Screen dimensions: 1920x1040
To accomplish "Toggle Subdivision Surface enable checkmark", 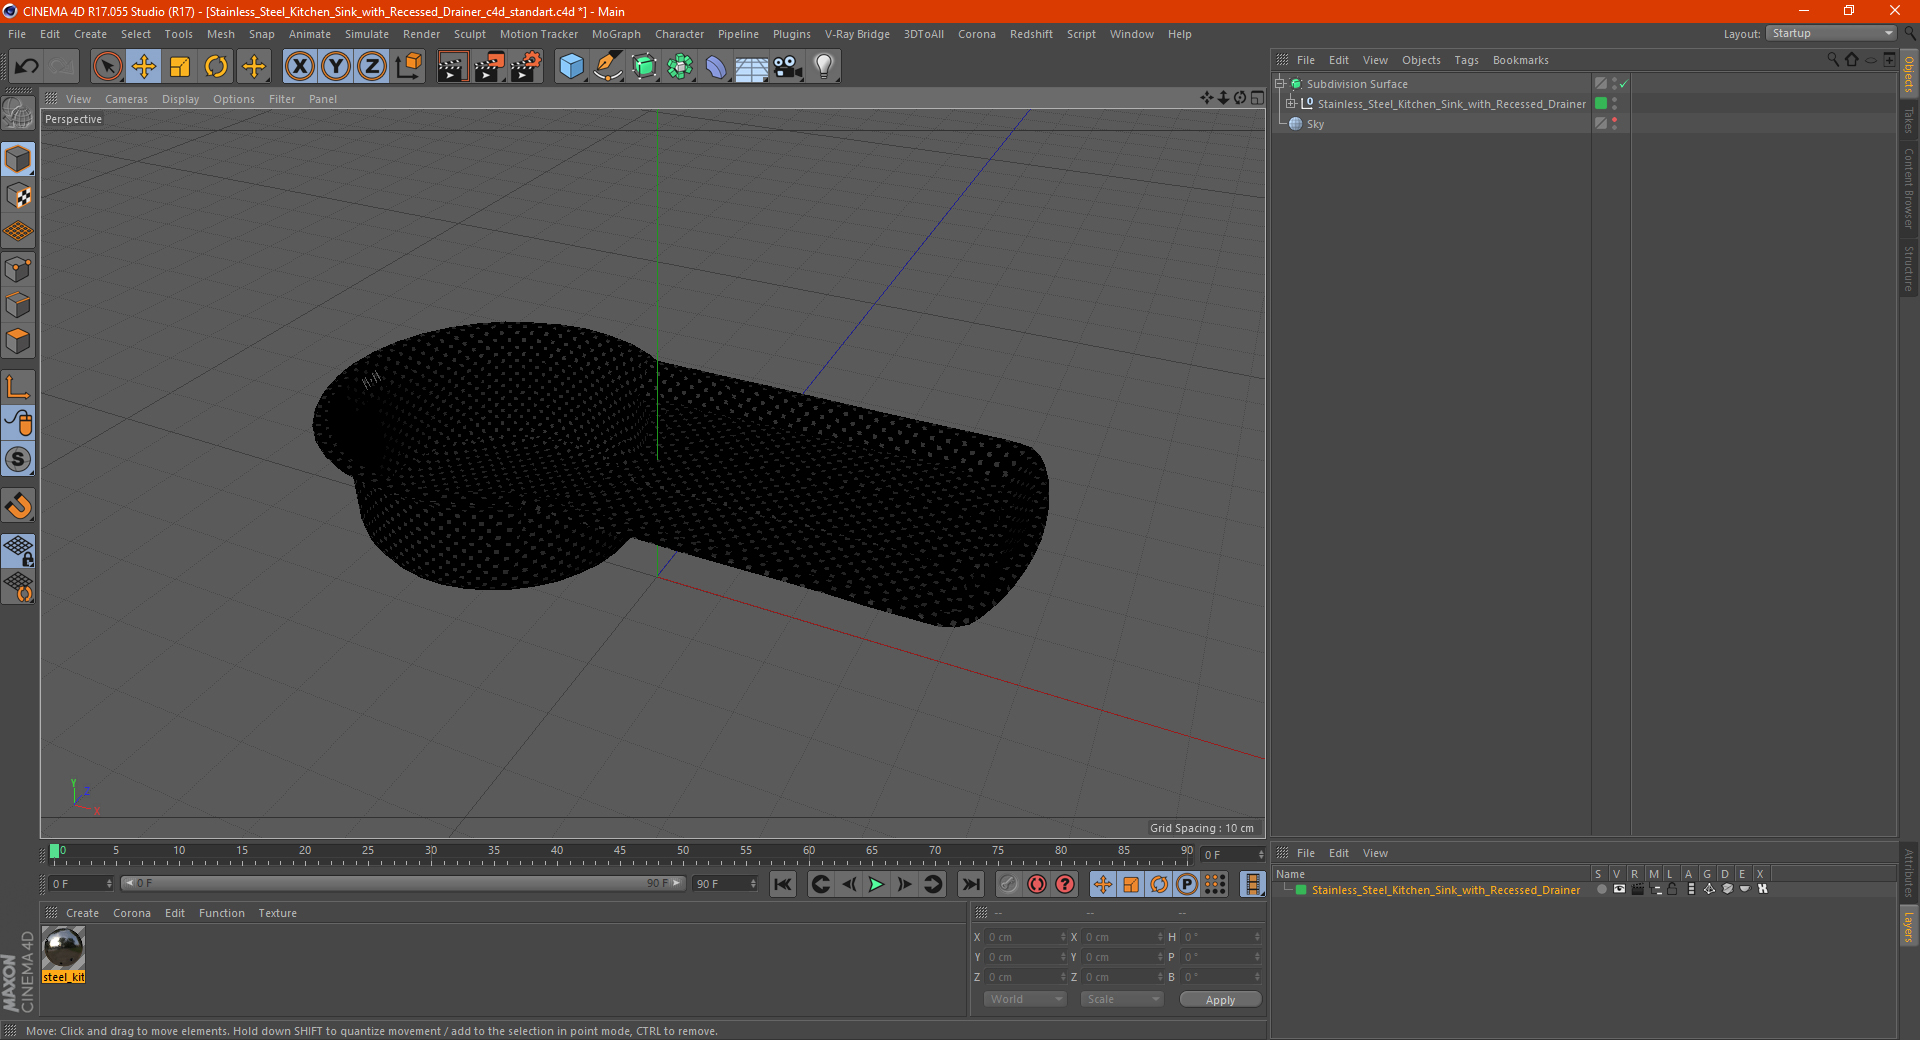I will (1623, 84).
